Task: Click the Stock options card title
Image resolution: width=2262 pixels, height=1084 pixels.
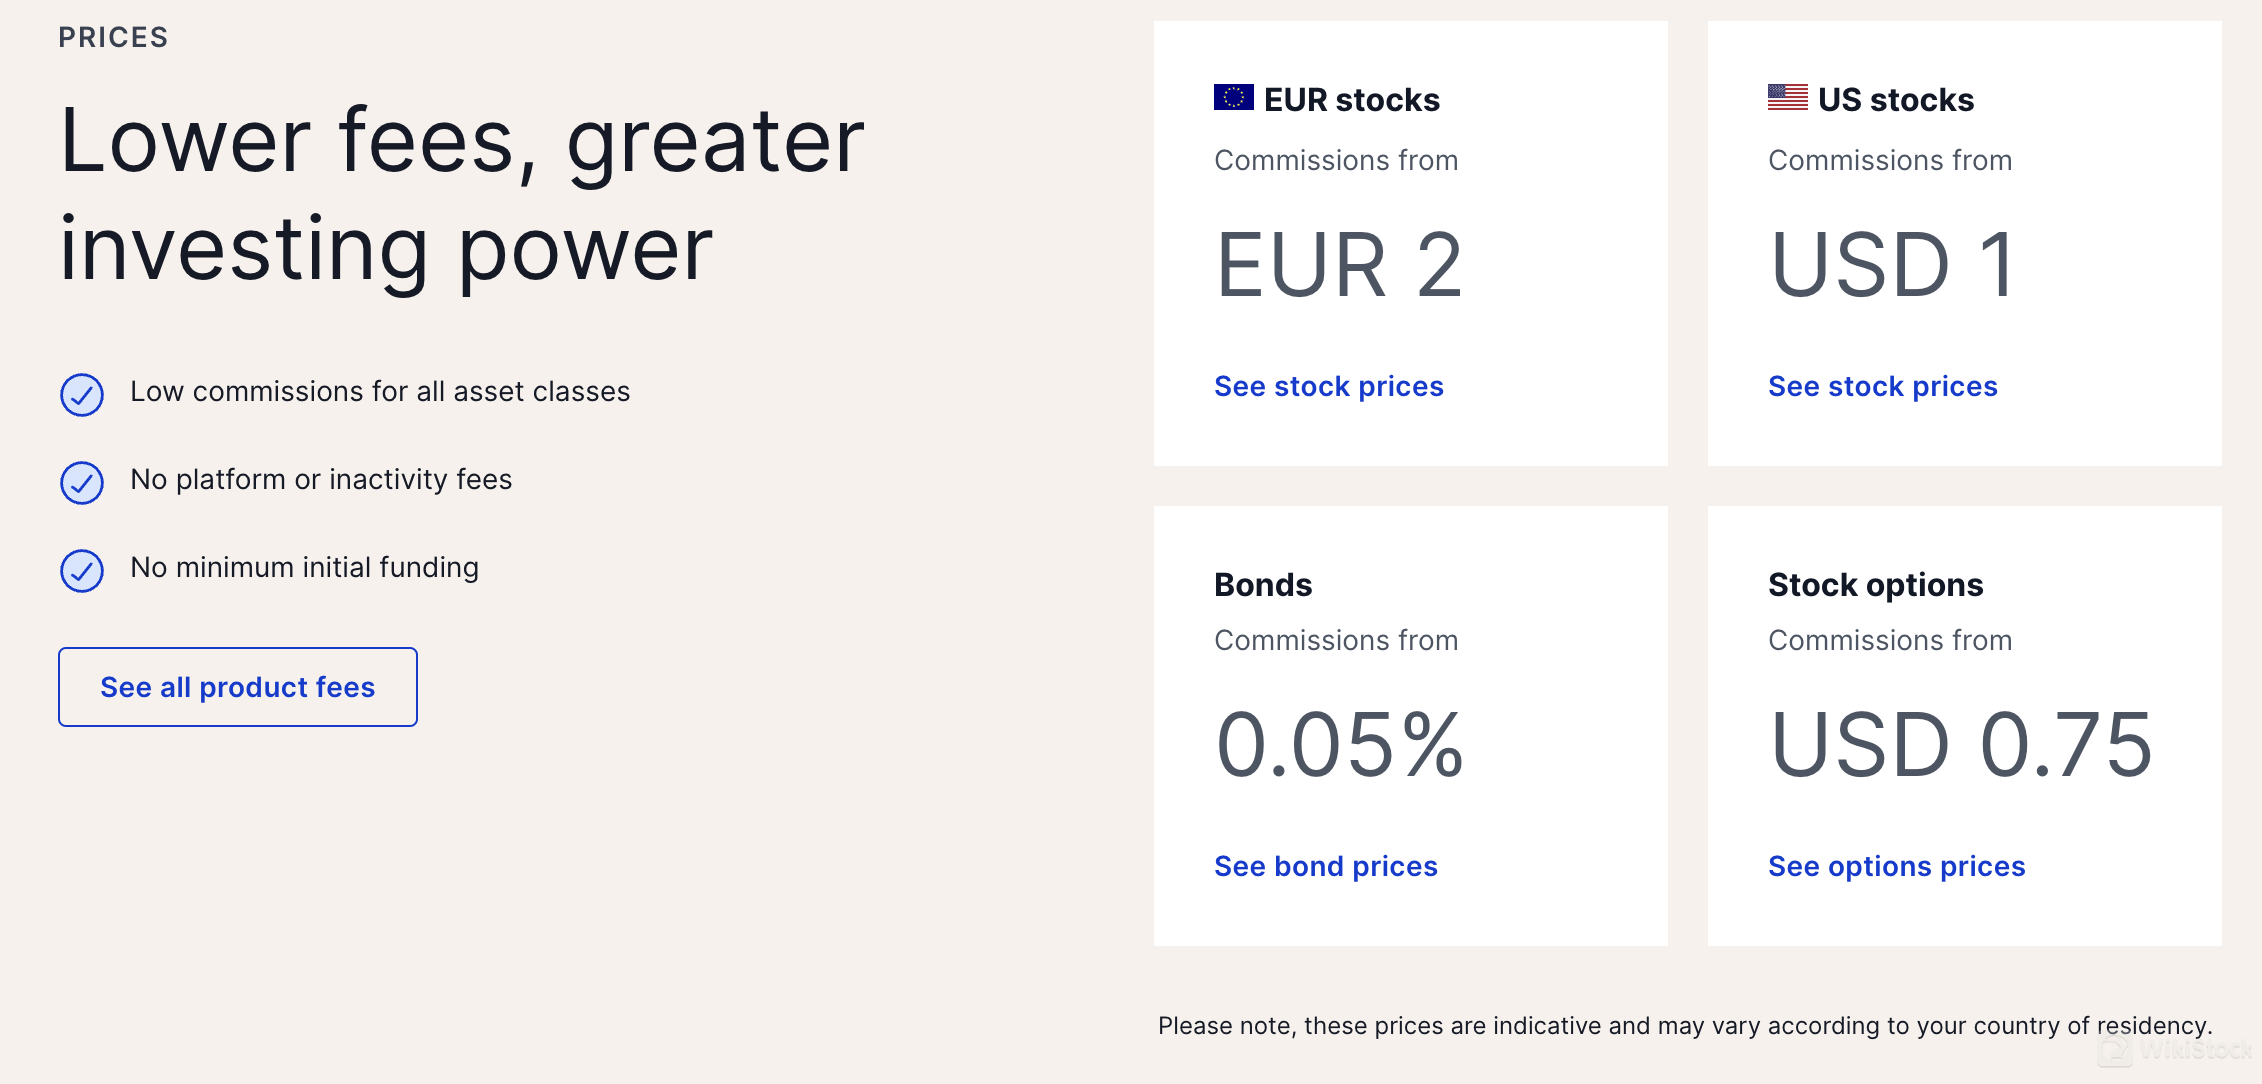Action: [x=1875, y=585]
